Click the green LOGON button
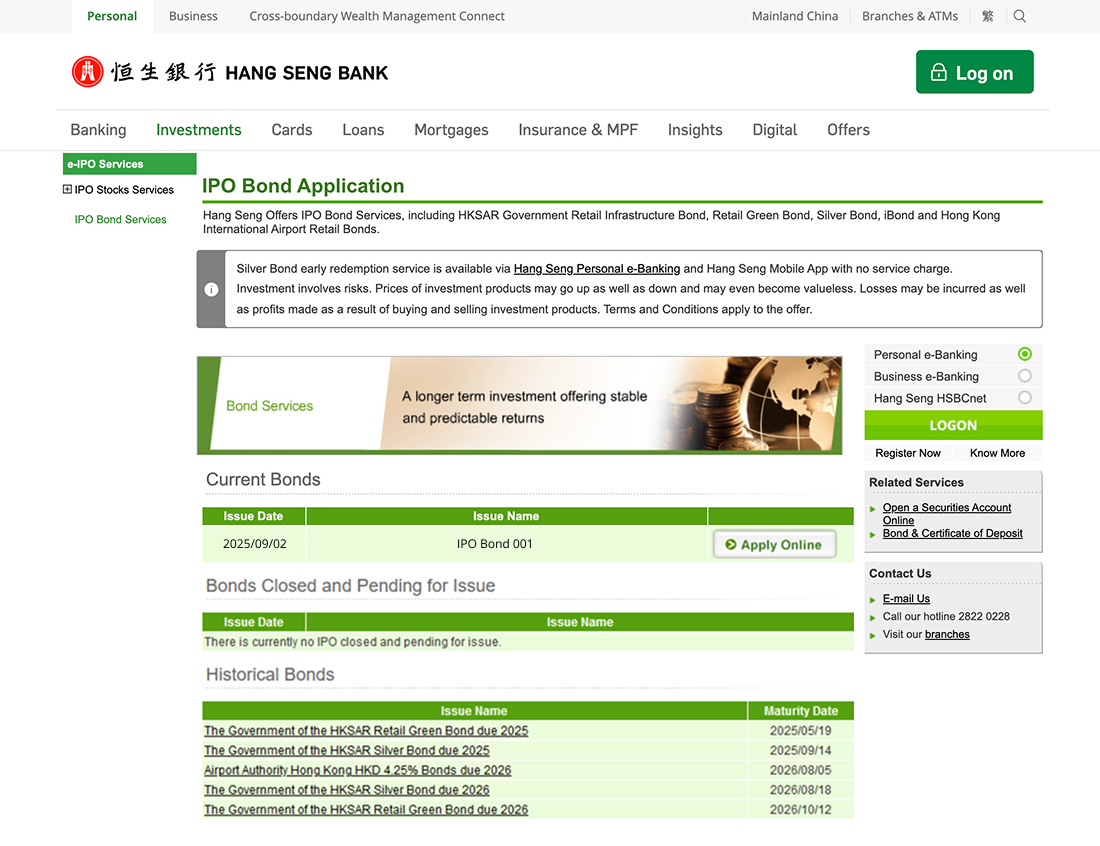Viewport: 1100px width, 846px height. pyautogui.click(x=953, y=425)
